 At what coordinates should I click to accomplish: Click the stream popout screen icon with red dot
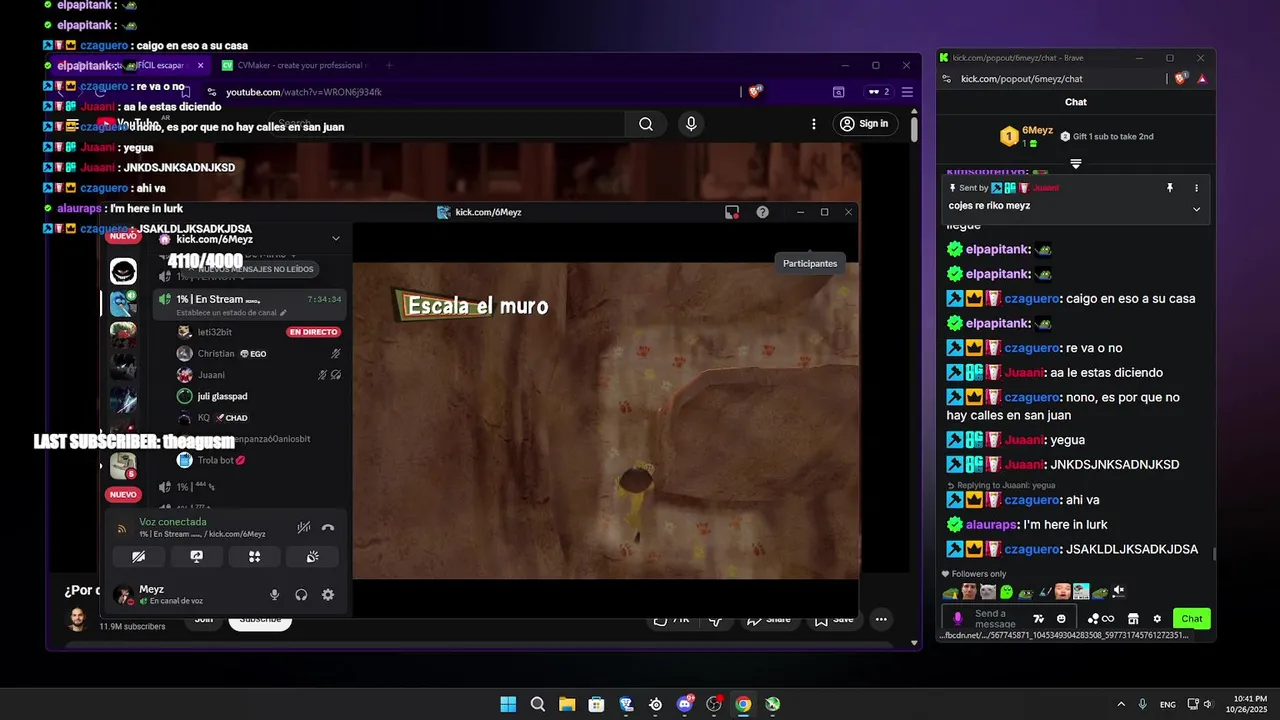732,212
